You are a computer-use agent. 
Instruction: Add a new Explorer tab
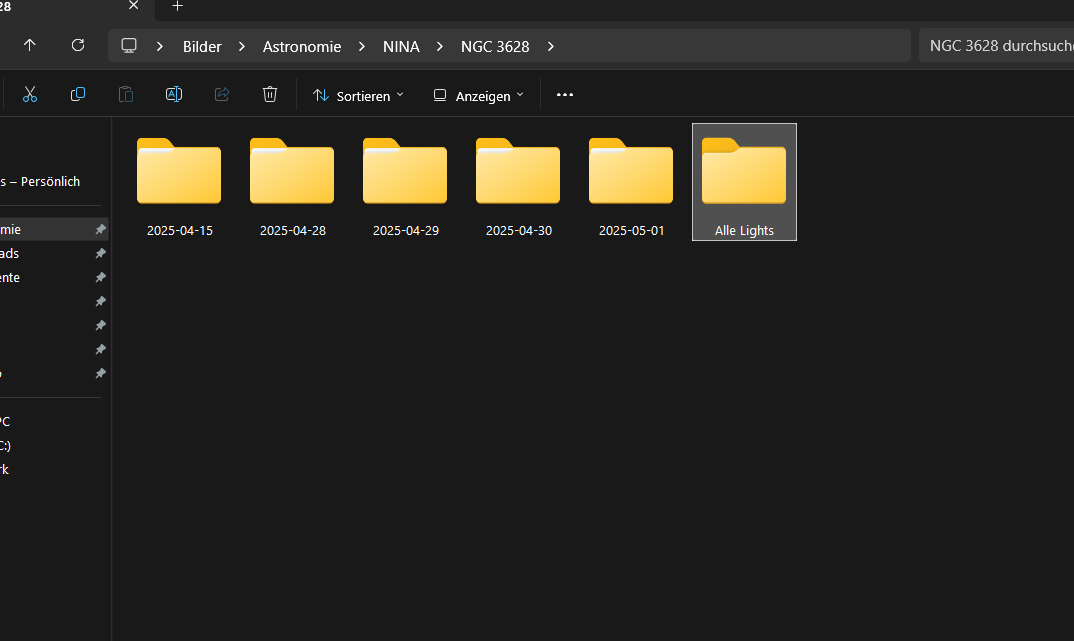(177, 6)
